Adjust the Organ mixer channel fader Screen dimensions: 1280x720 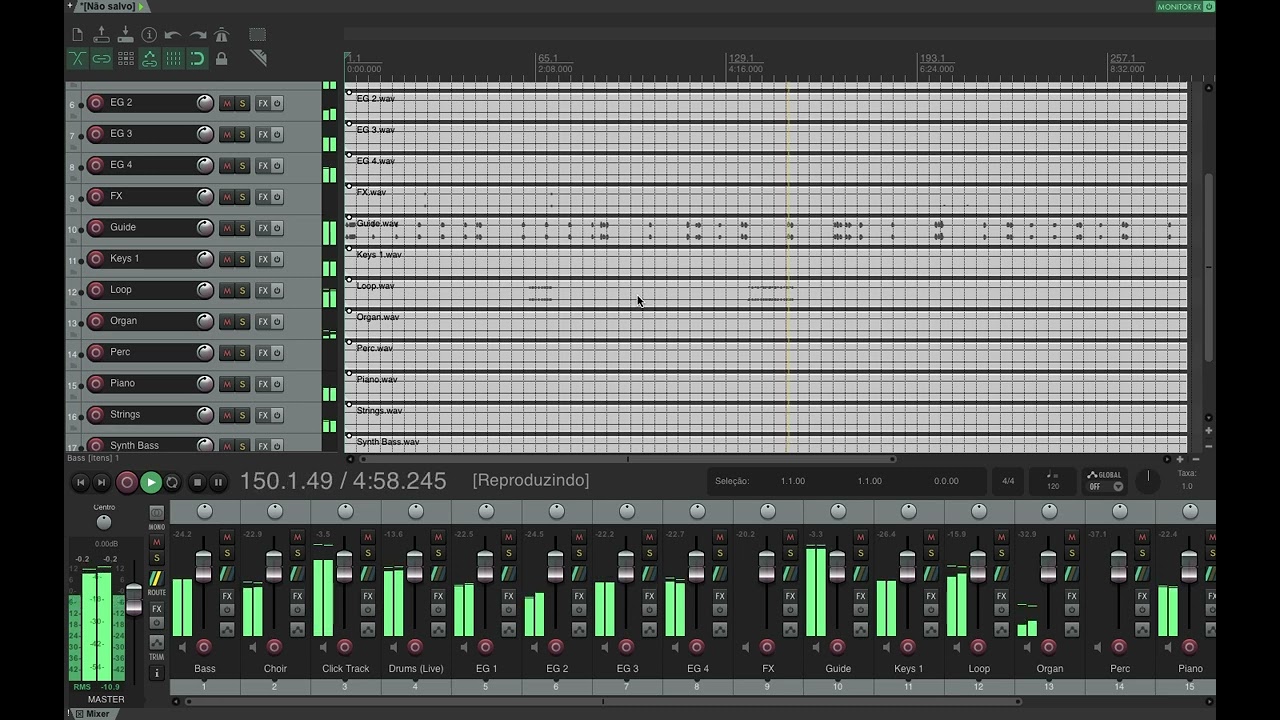pyautogui.click(x=1048, y=568)
